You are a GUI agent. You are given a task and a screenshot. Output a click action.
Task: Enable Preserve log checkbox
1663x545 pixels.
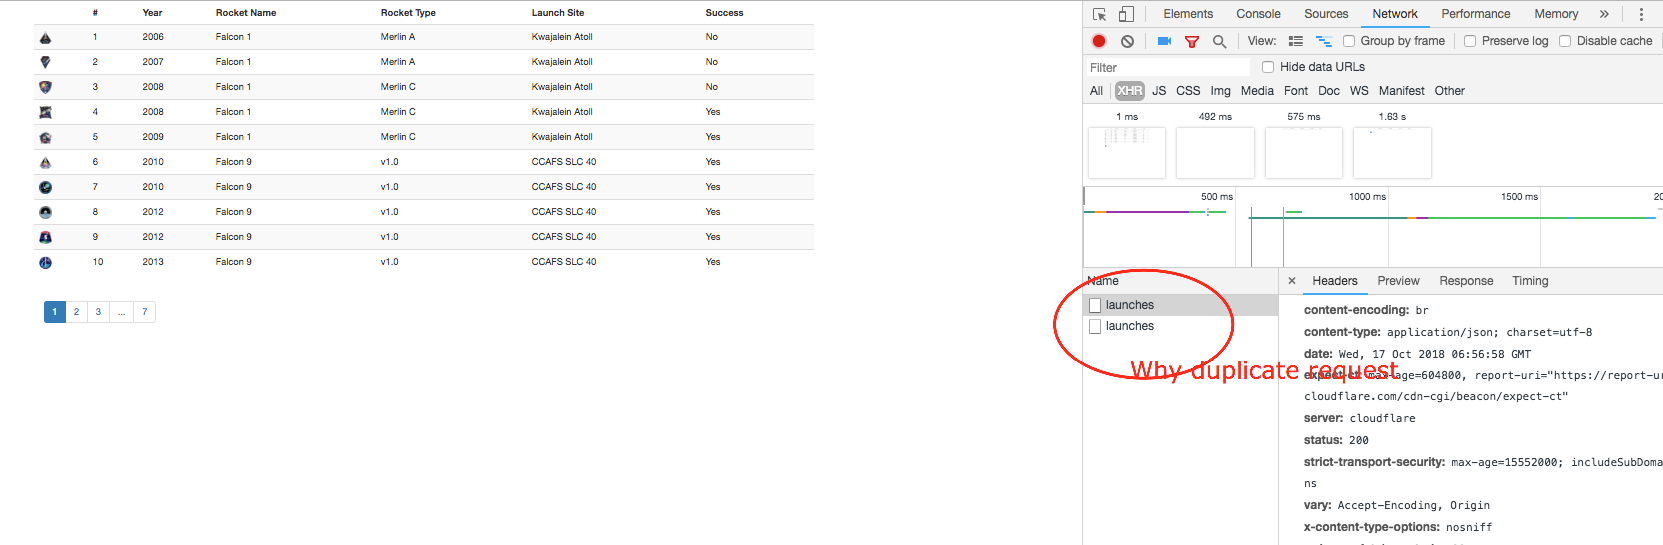tap(1470, 41)
